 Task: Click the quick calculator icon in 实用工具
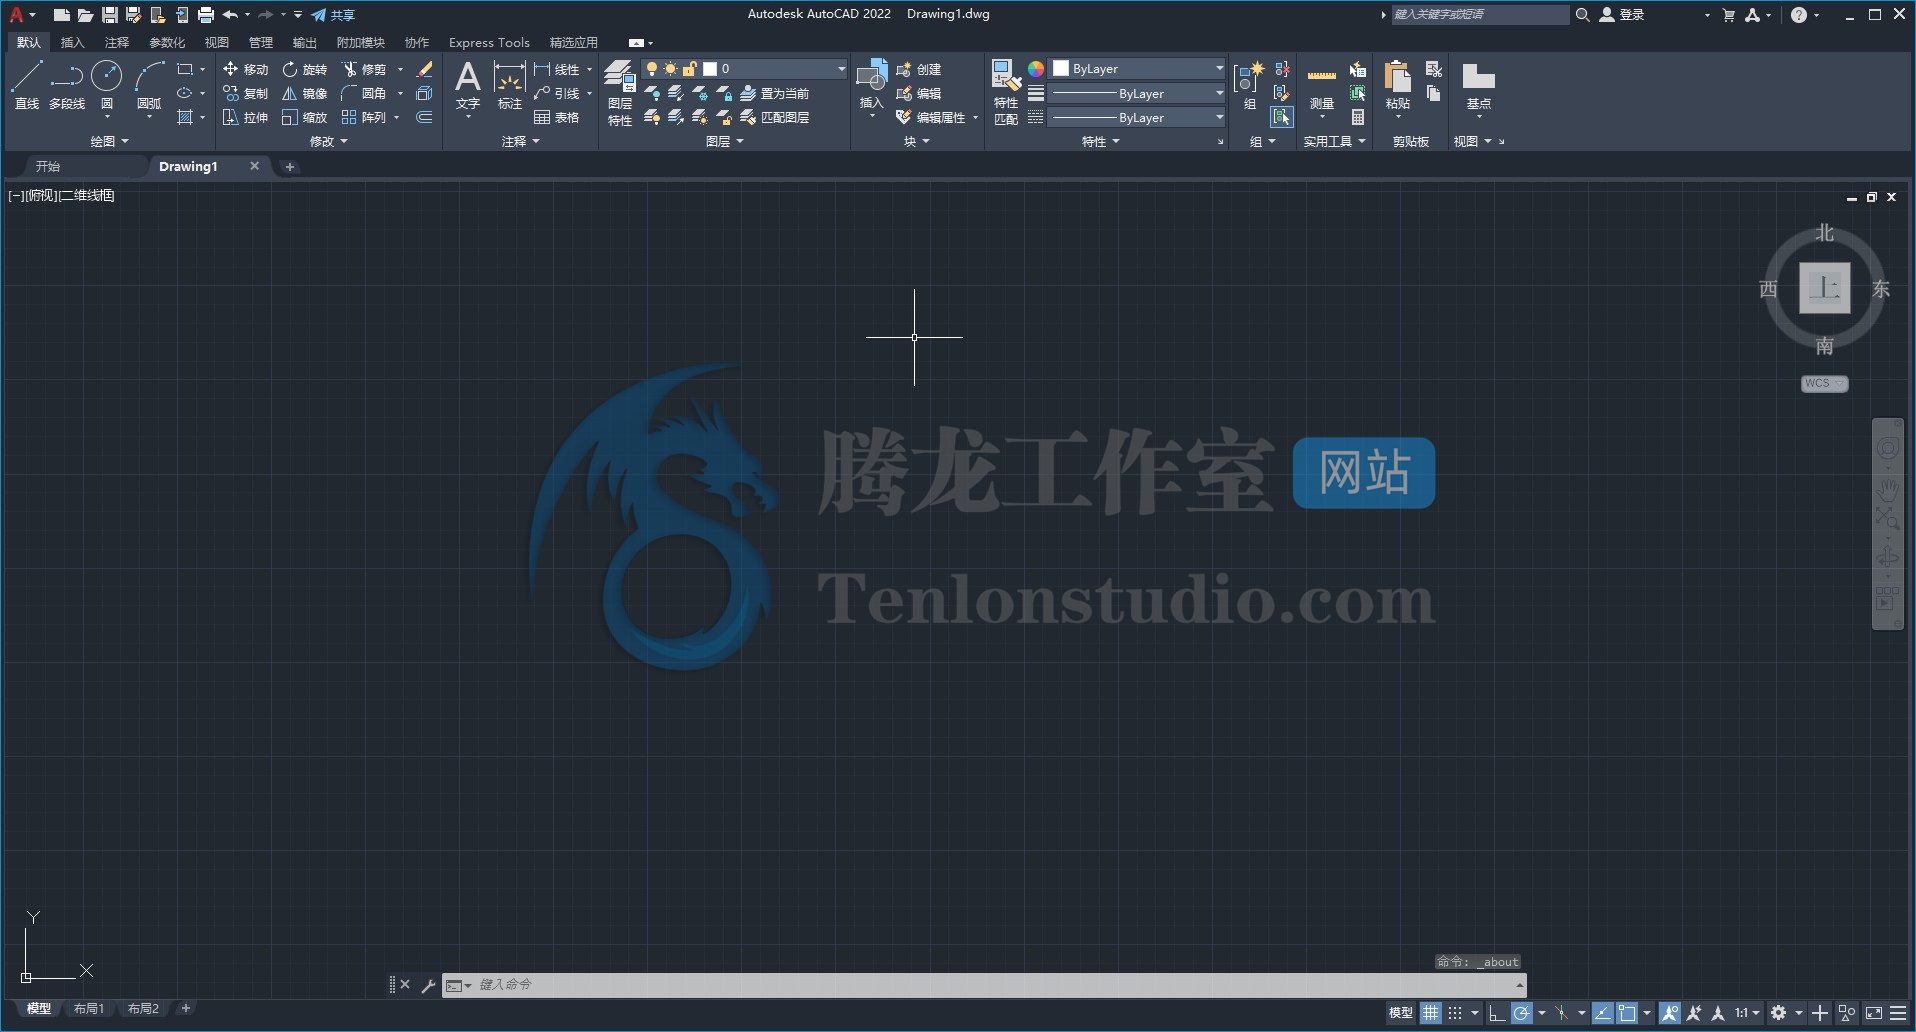click(1358, 117)
